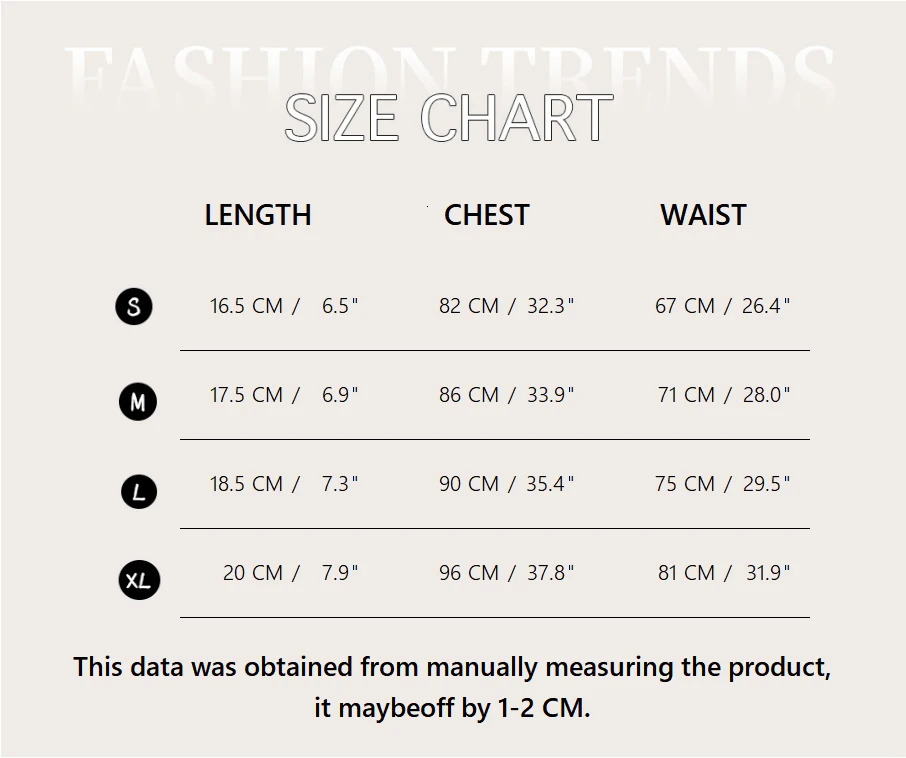Select the WAIST column header

click(x=703, y=215)
